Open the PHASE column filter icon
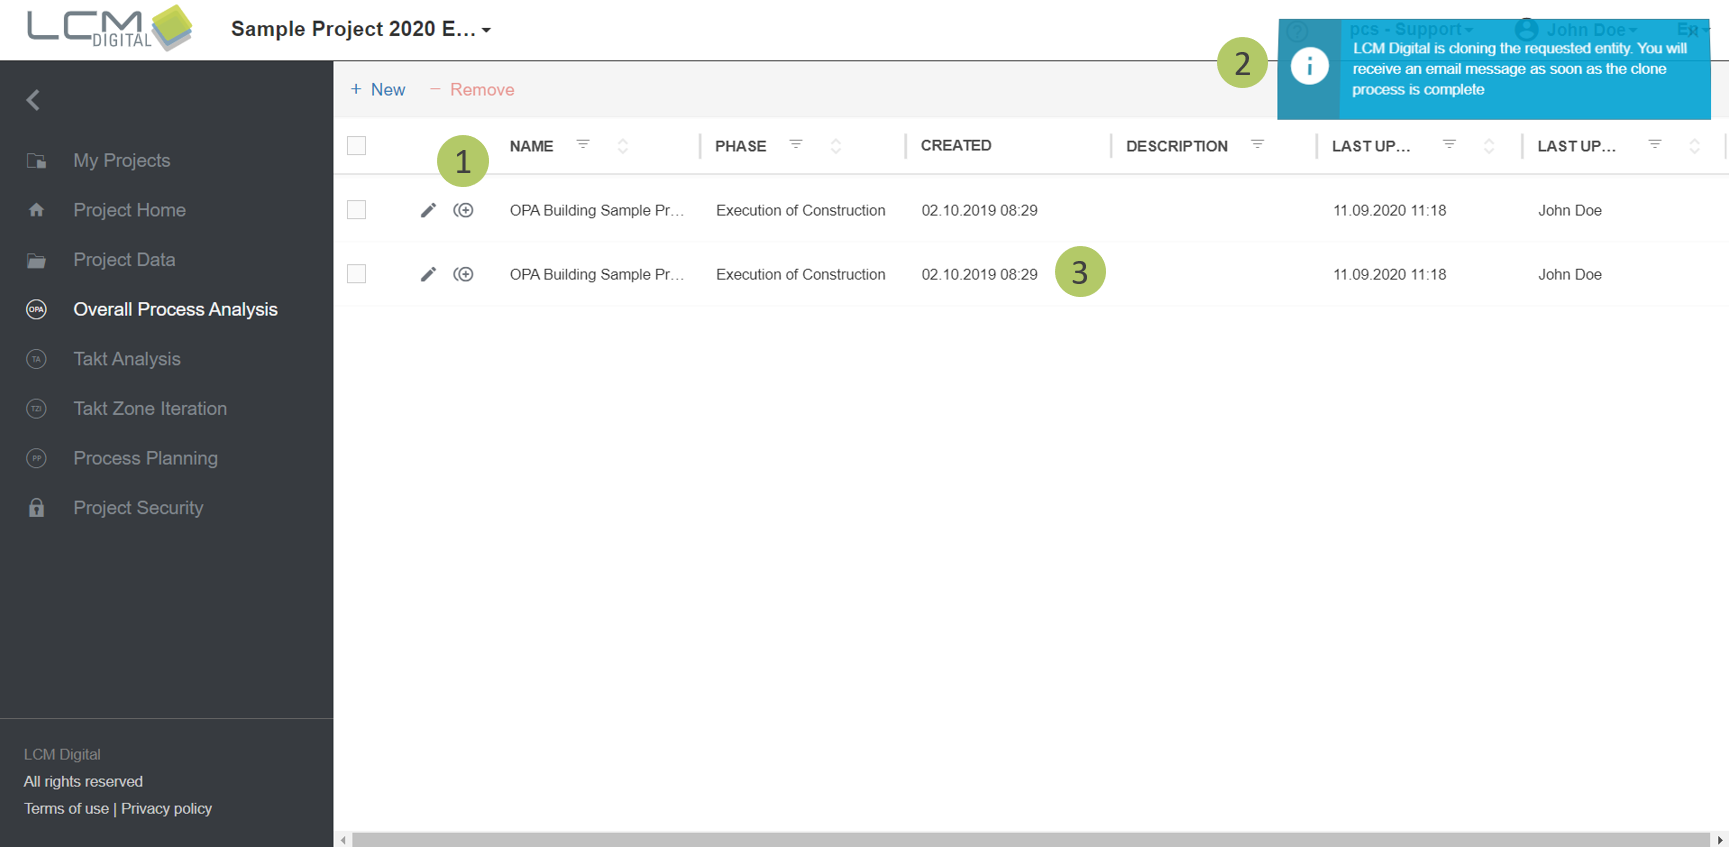This screenshot has height=847, width=1729. click(x=796, y=145)
